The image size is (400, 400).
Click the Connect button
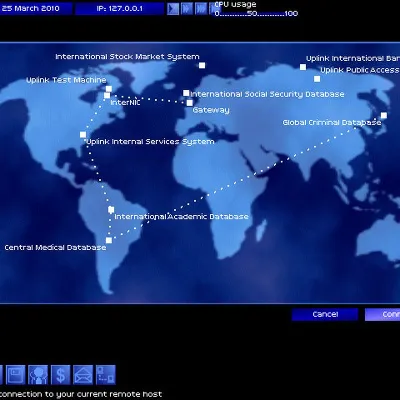pyautogui.click(x=383, y=314)
